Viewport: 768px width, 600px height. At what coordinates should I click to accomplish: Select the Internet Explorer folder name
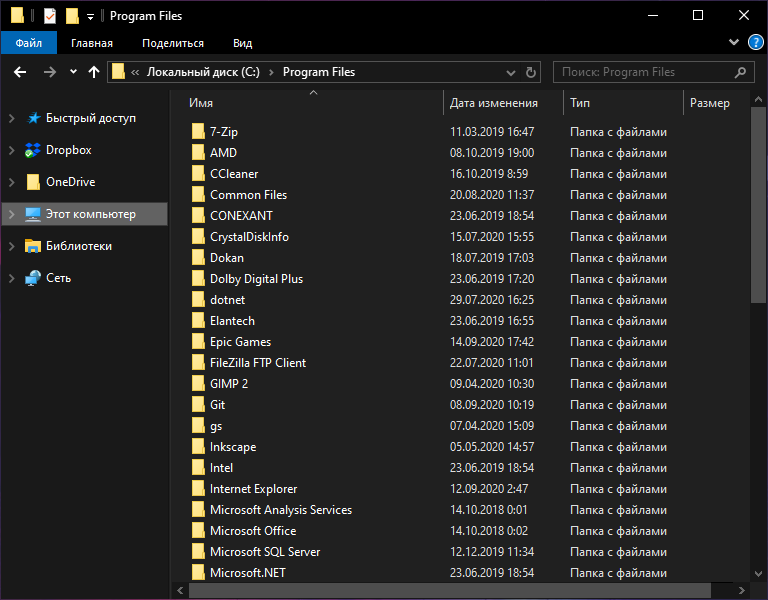pyautogui.click(x=254, y=489)
